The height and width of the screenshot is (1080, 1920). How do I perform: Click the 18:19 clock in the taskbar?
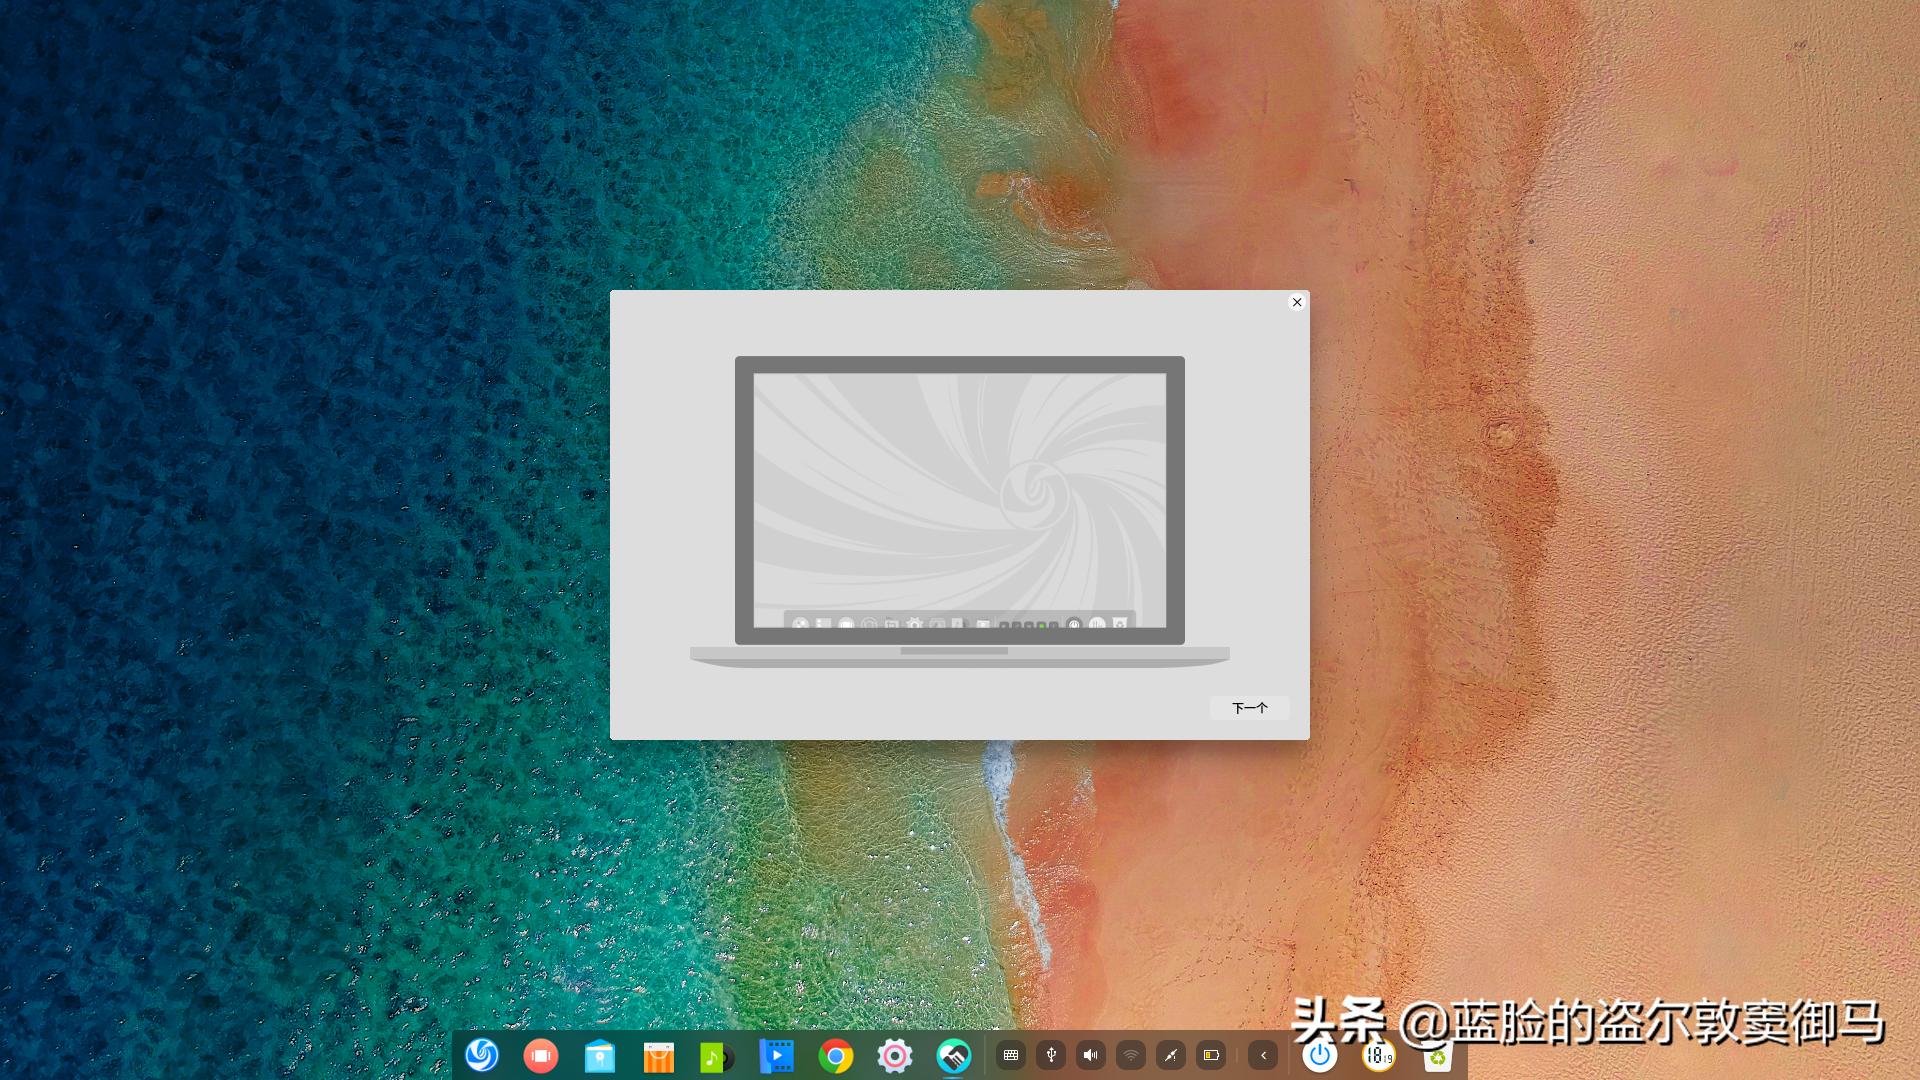point(1379,1055)
